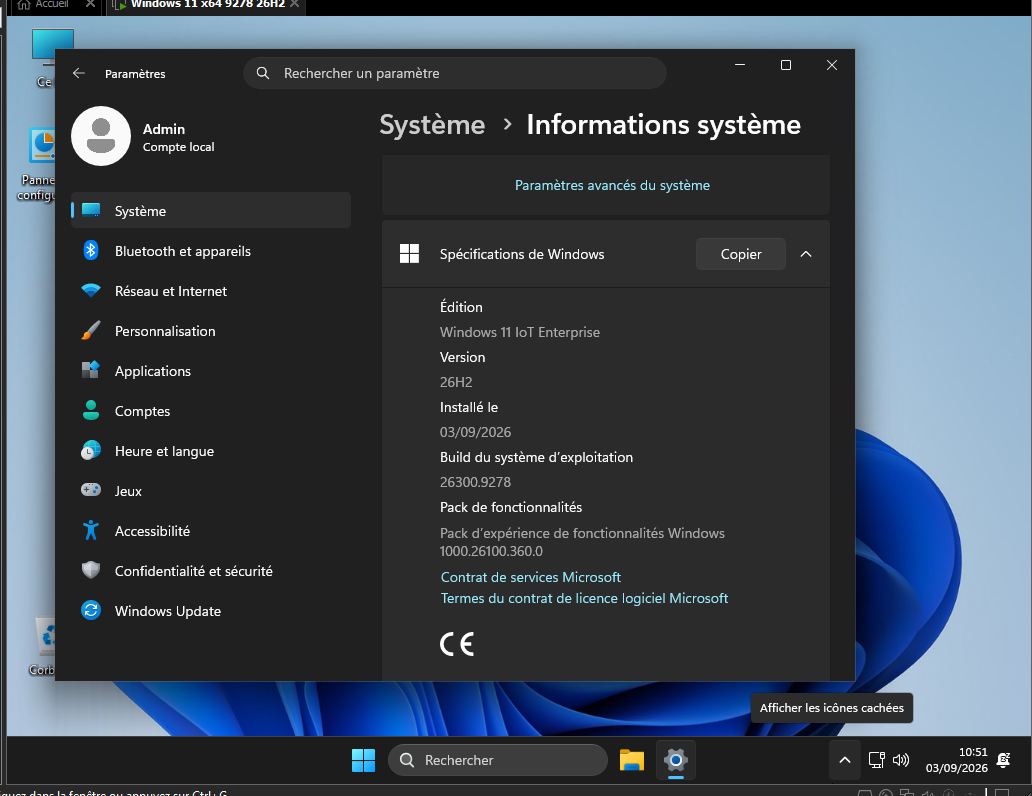Click Panneau de configuration desktop icon
The height and width of the screenshot is (796, 1032).
coord(38,165)
